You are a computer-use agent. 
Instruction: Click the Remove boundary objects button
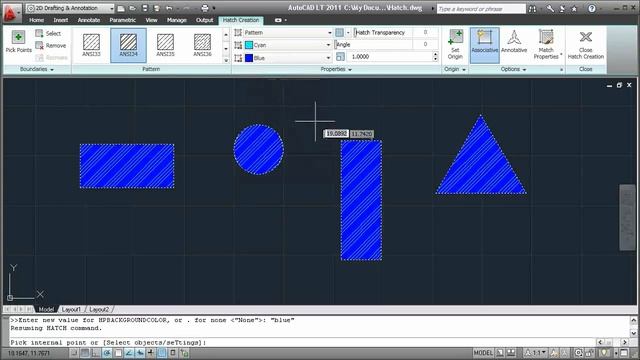51,45
